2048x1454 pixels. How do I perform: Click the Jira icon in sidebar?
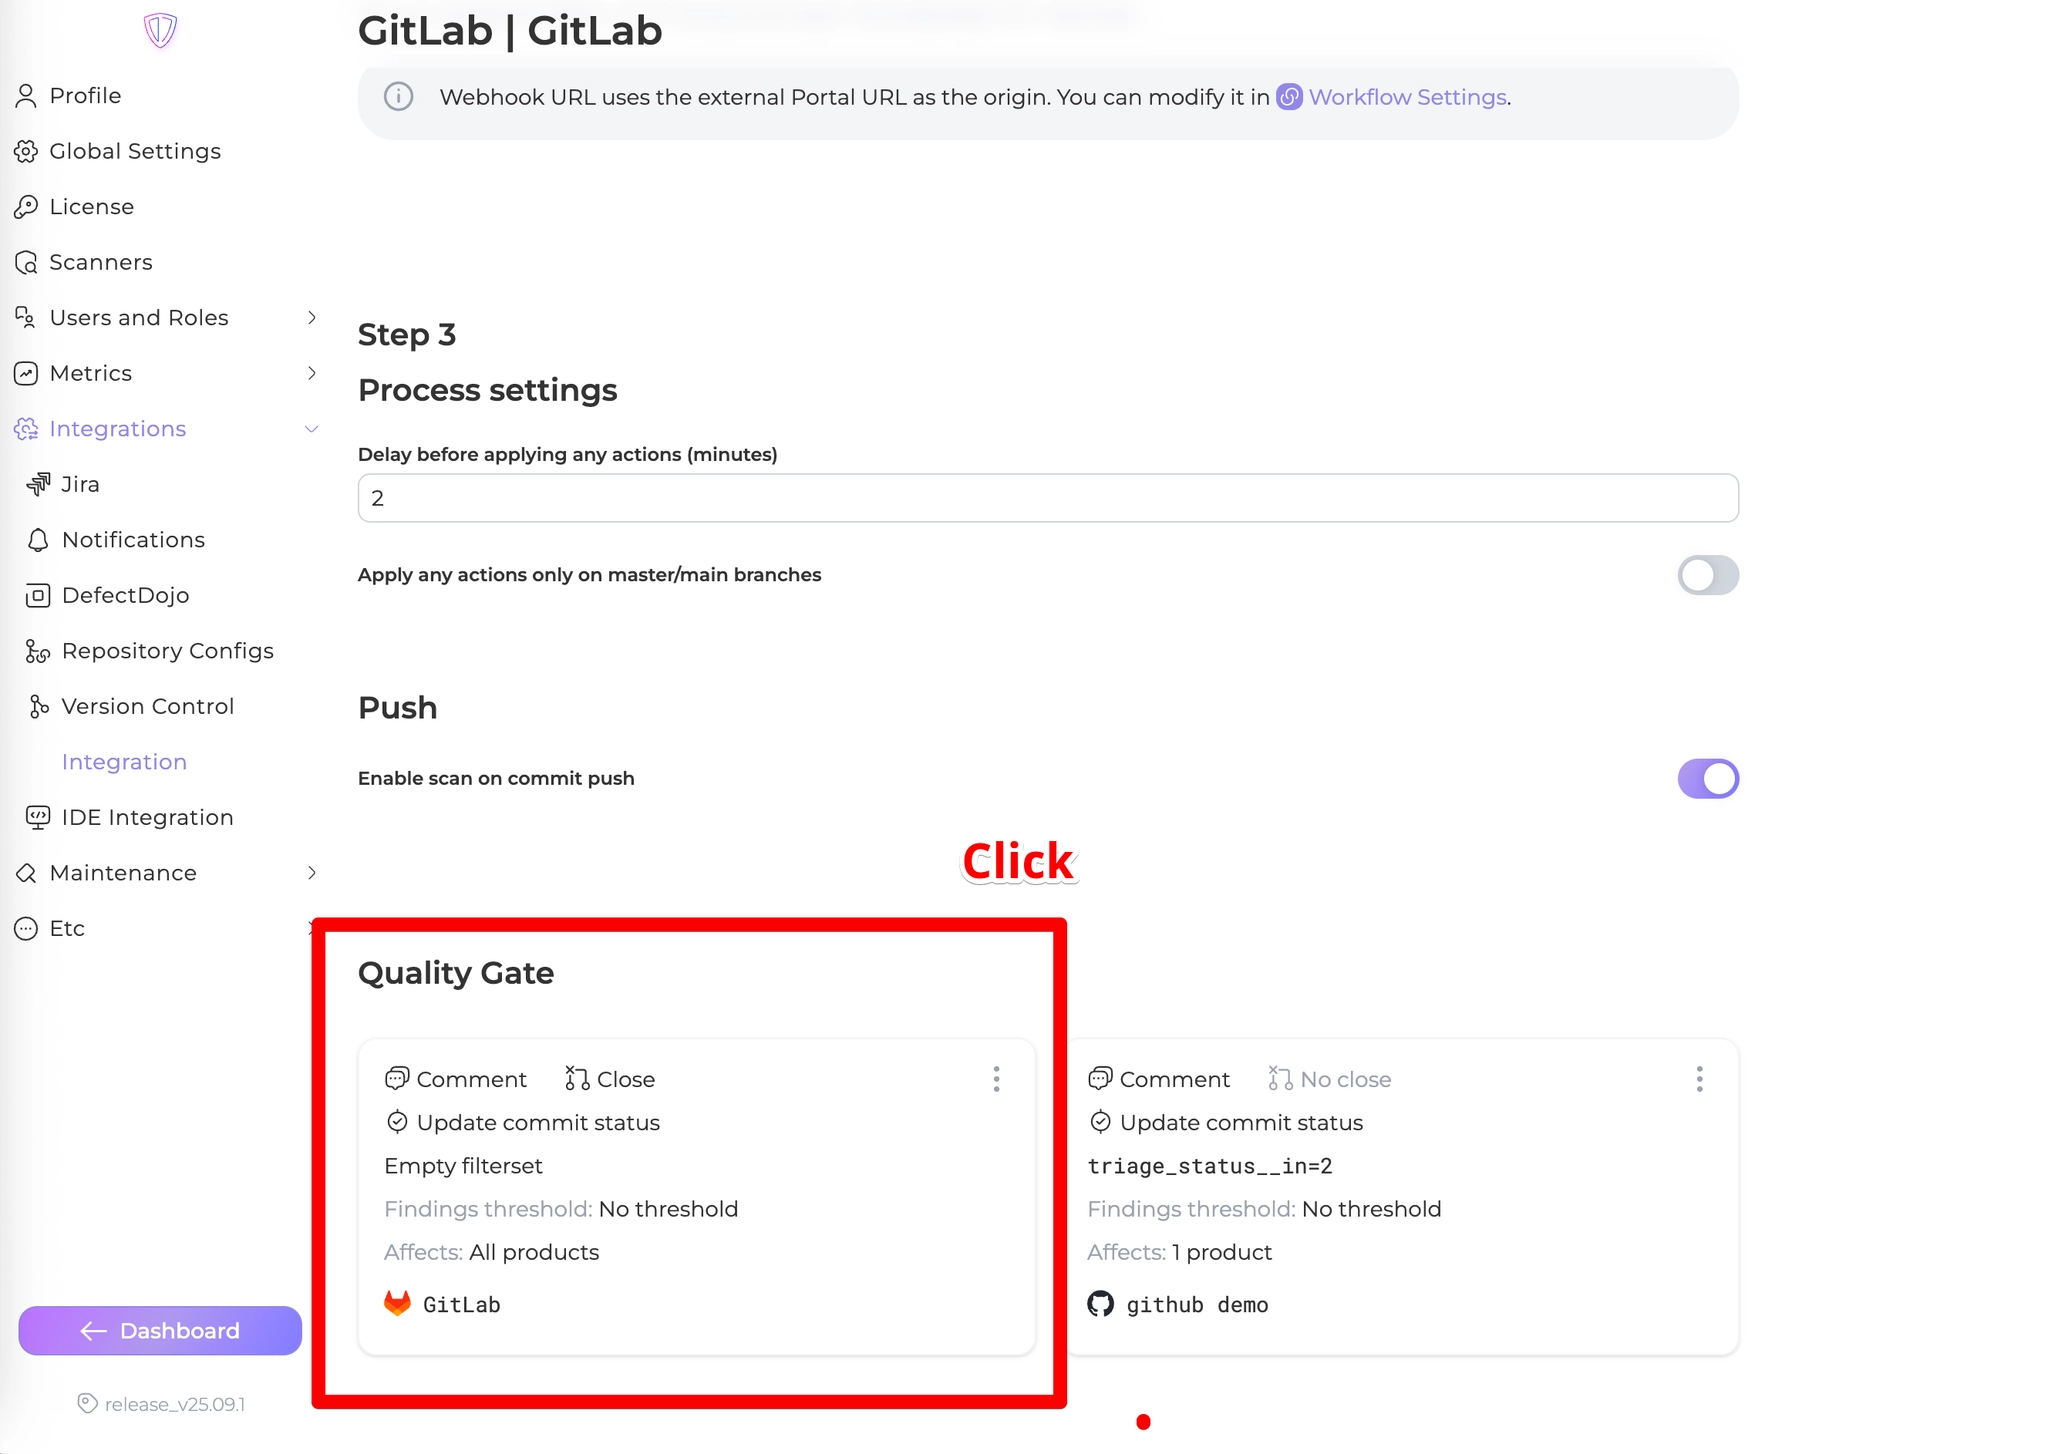[38, 484]
